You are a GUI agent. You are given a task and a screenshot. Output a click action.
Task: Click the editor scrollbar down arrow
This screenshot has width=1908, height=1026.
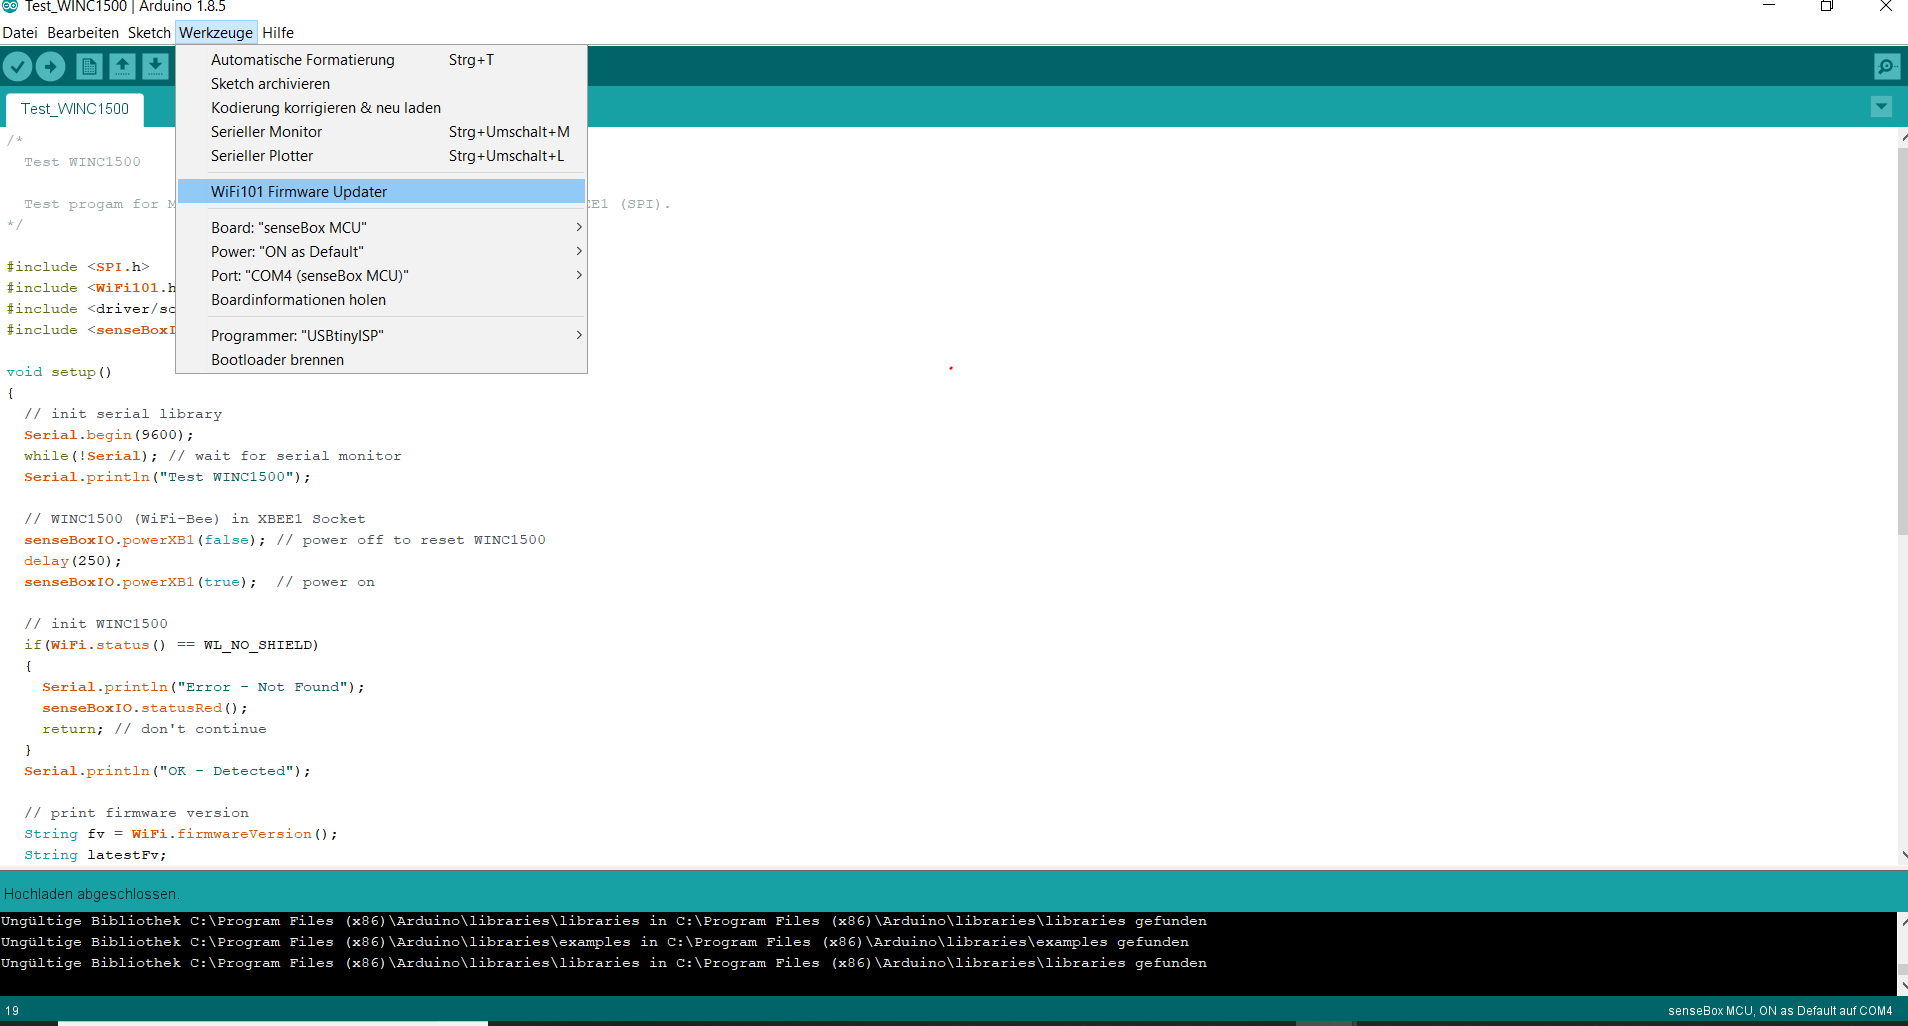click(1902, 856)
